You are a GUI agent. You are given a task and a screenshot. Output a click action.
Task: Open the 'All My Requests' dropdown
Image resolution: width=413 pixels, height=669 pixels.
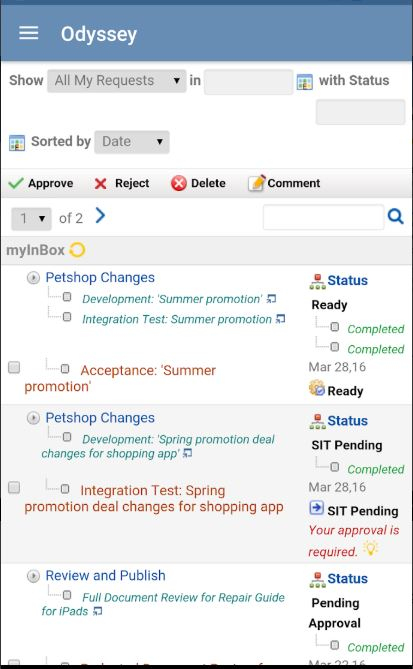[117, 81]
